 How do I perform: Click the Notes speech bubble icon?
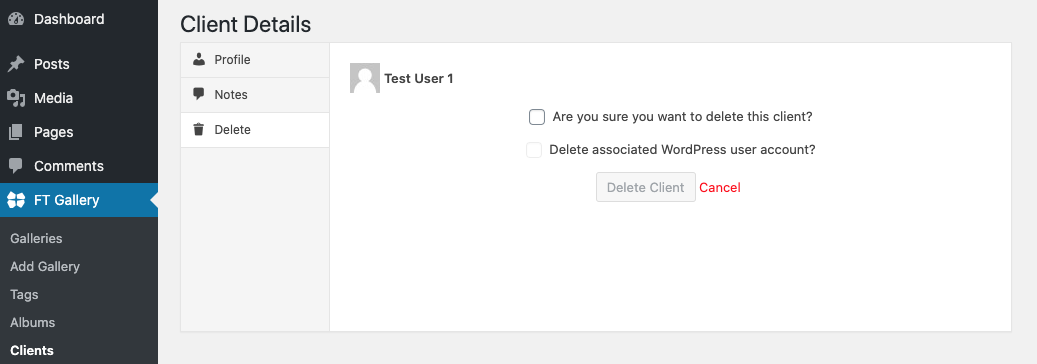click(x=199, y=95)
